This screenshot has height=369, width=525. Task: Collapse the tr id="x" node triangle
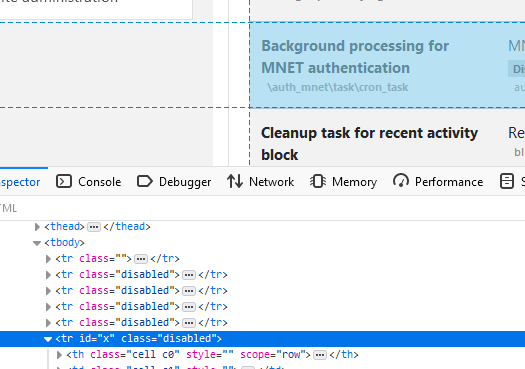click(48, 339)
